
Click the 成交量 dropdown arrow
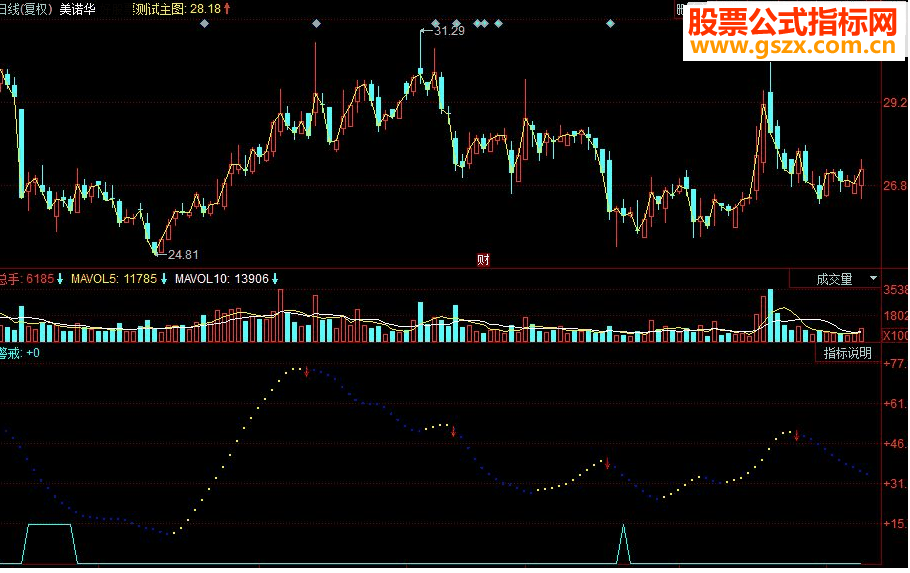click(873, 279)
